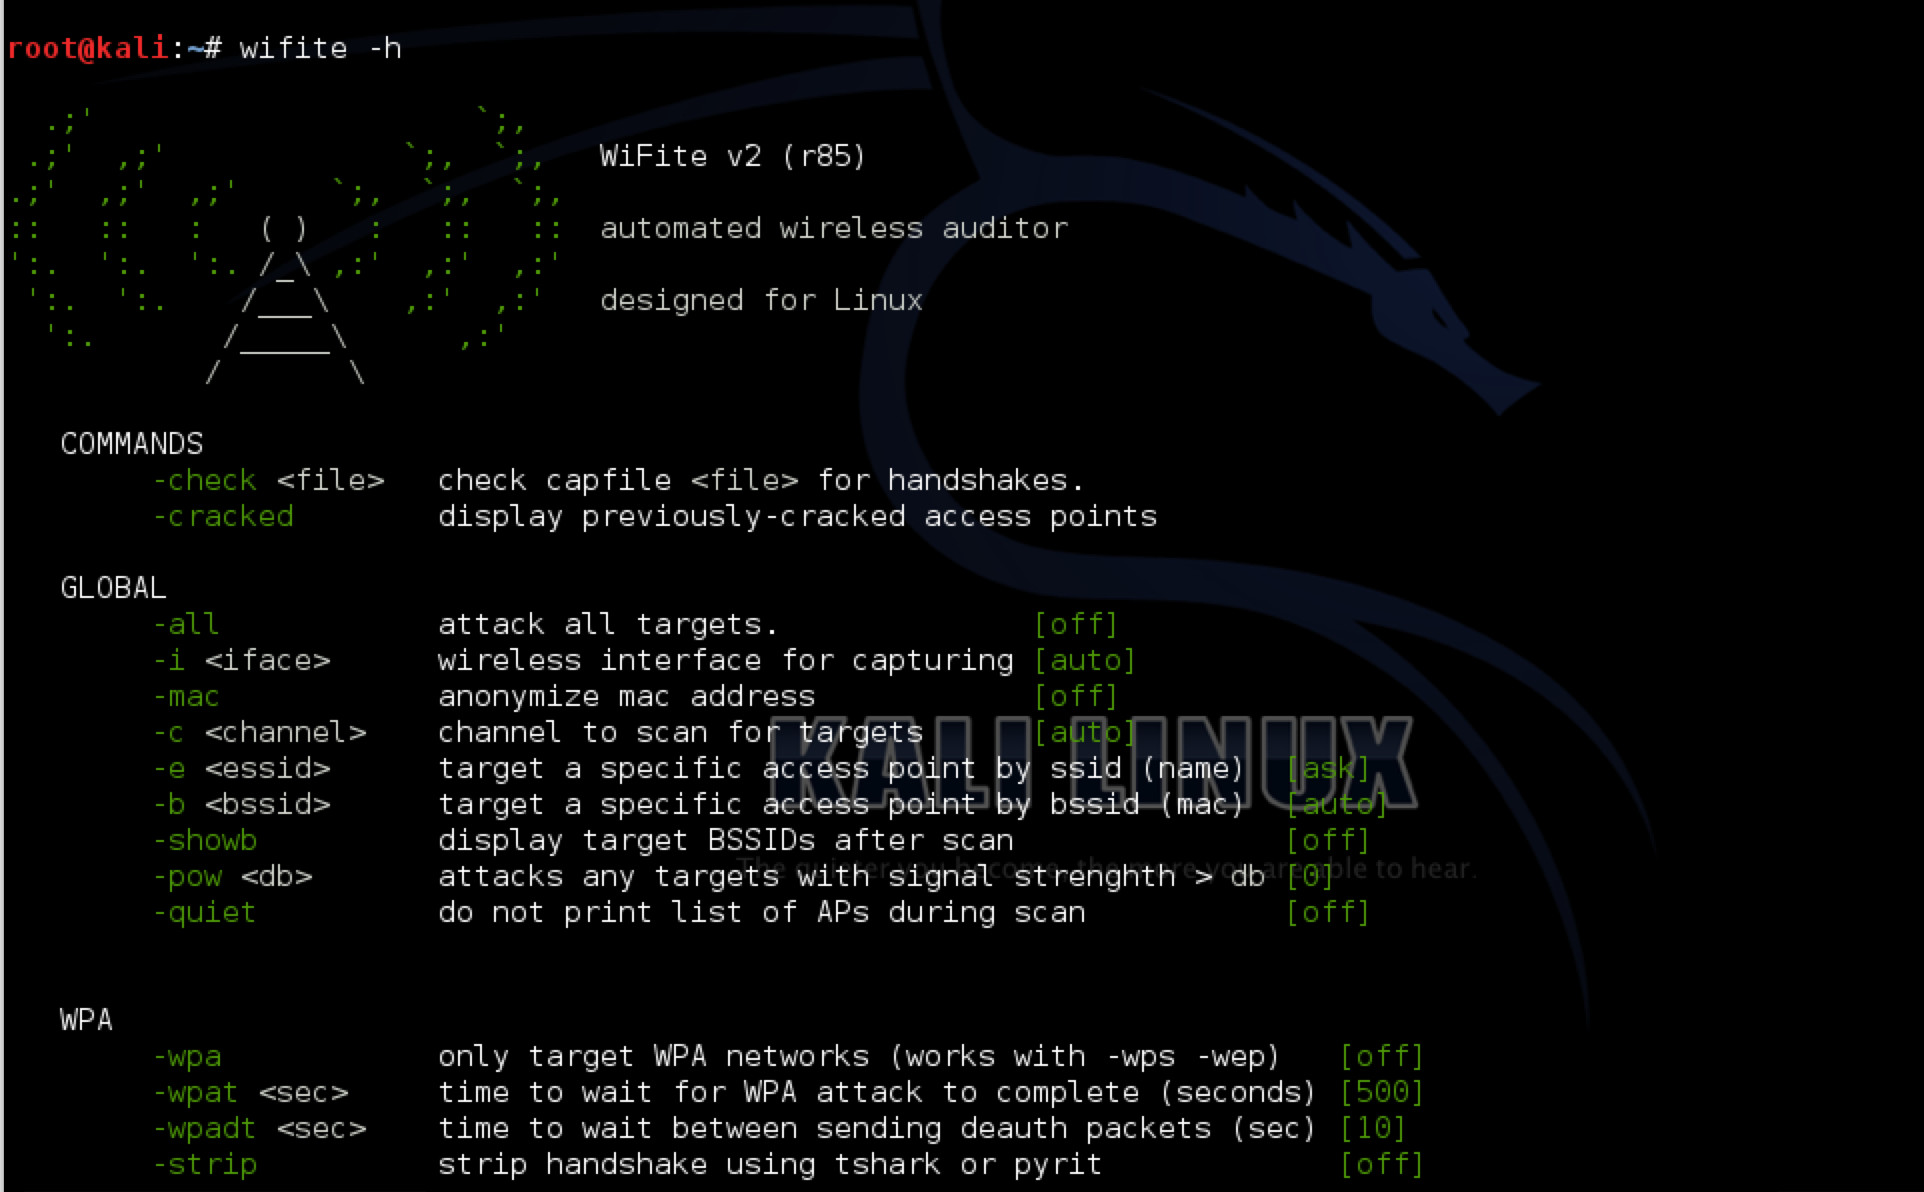The image size is (1924, 1192).
Task: Click the -cracked command option
Action: (223, 516)
